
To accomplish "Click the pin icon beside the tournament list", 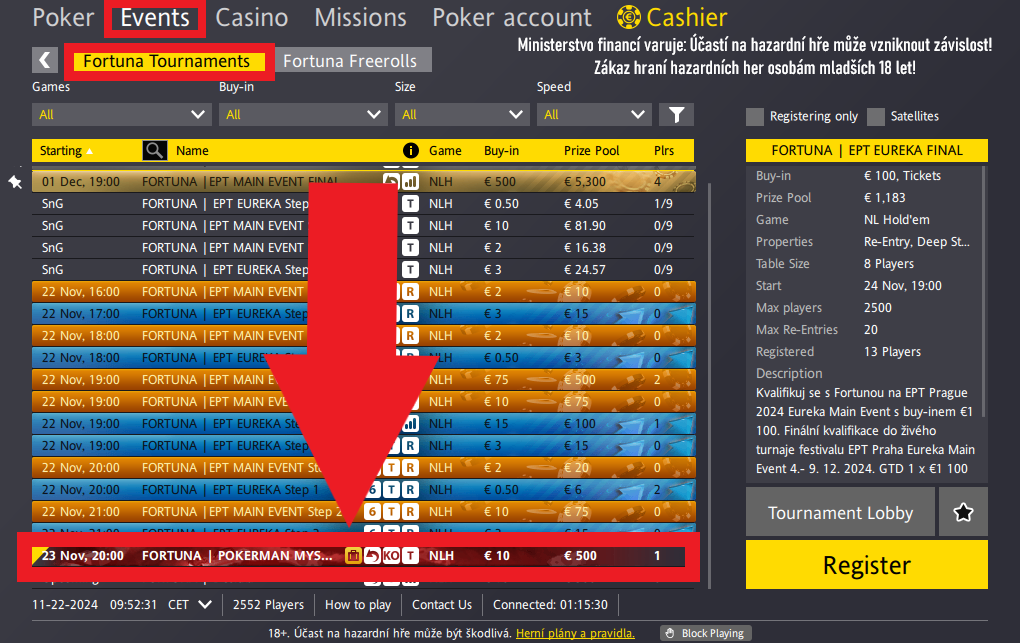I will pyautogui.click(x=16, y=182).
